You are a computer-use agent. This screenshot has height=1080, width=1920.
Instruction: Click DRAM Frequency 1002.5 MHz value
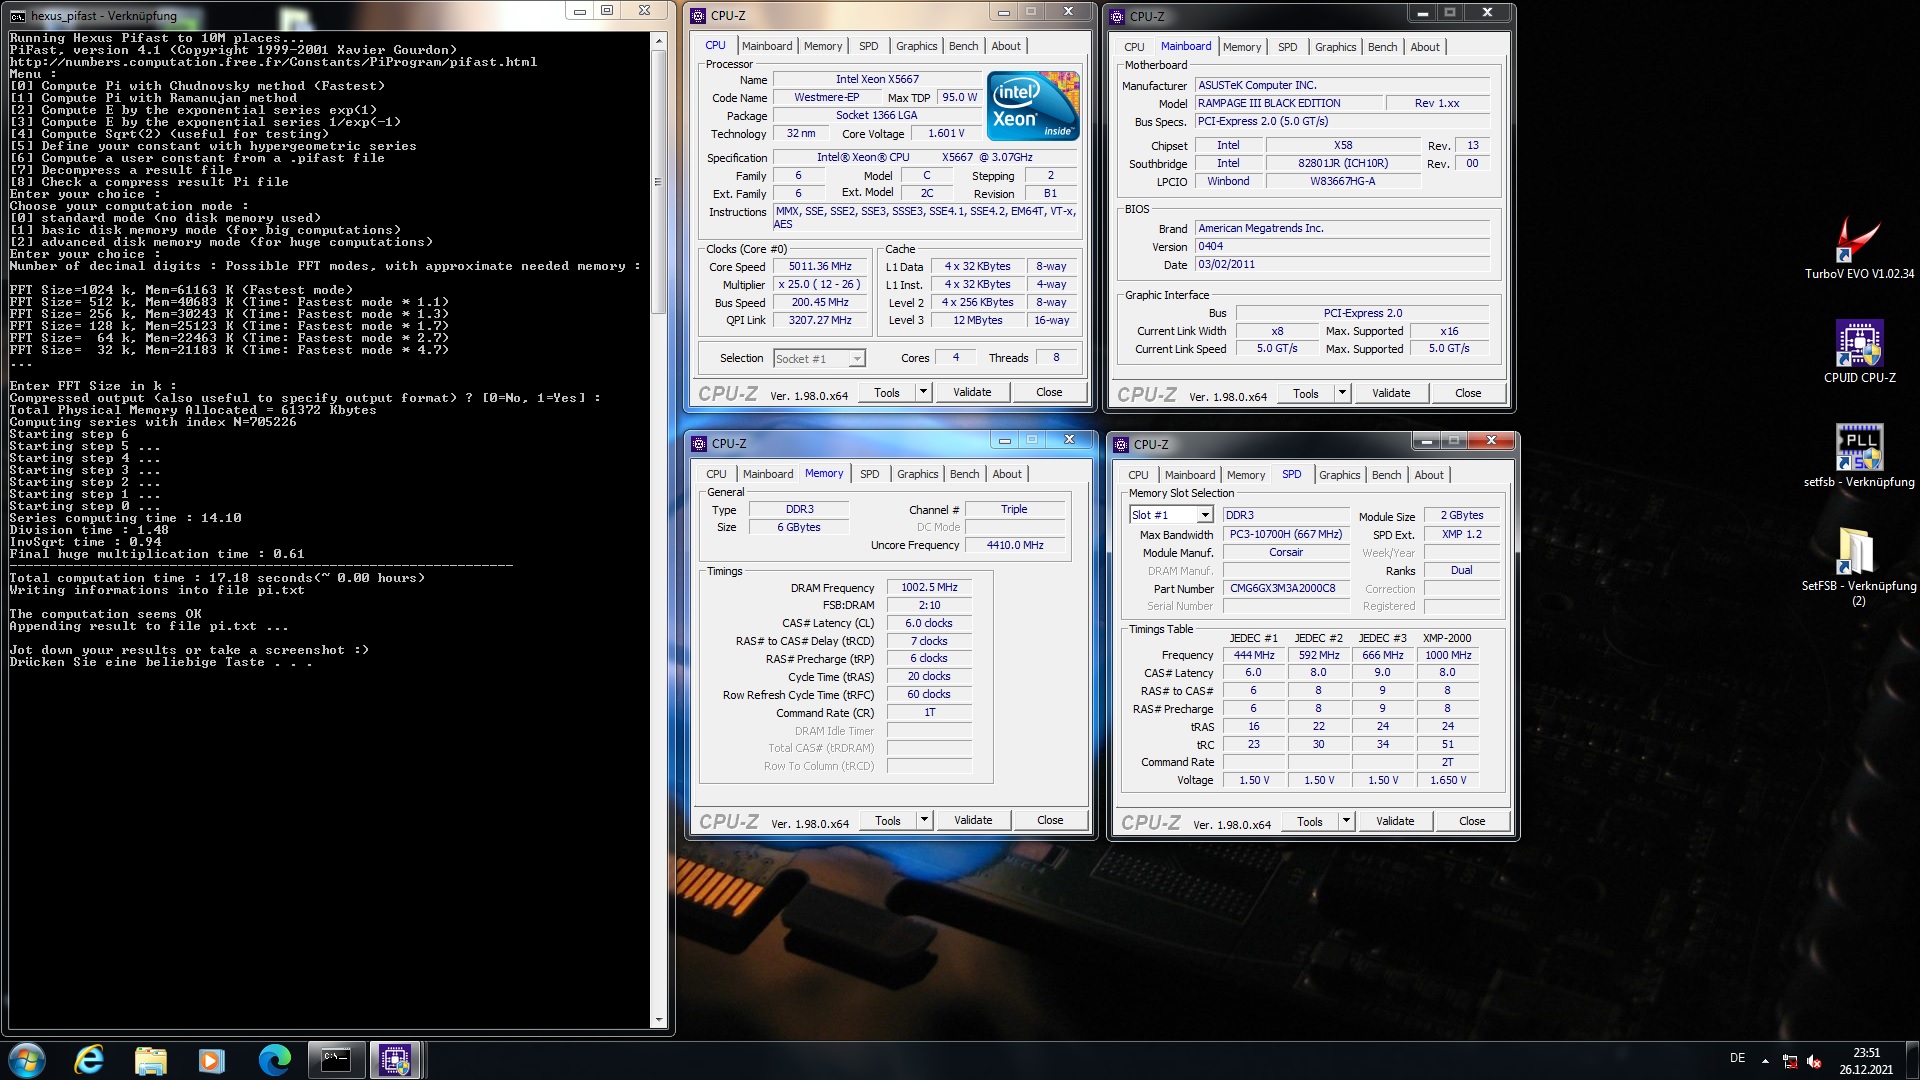(929, 588)
